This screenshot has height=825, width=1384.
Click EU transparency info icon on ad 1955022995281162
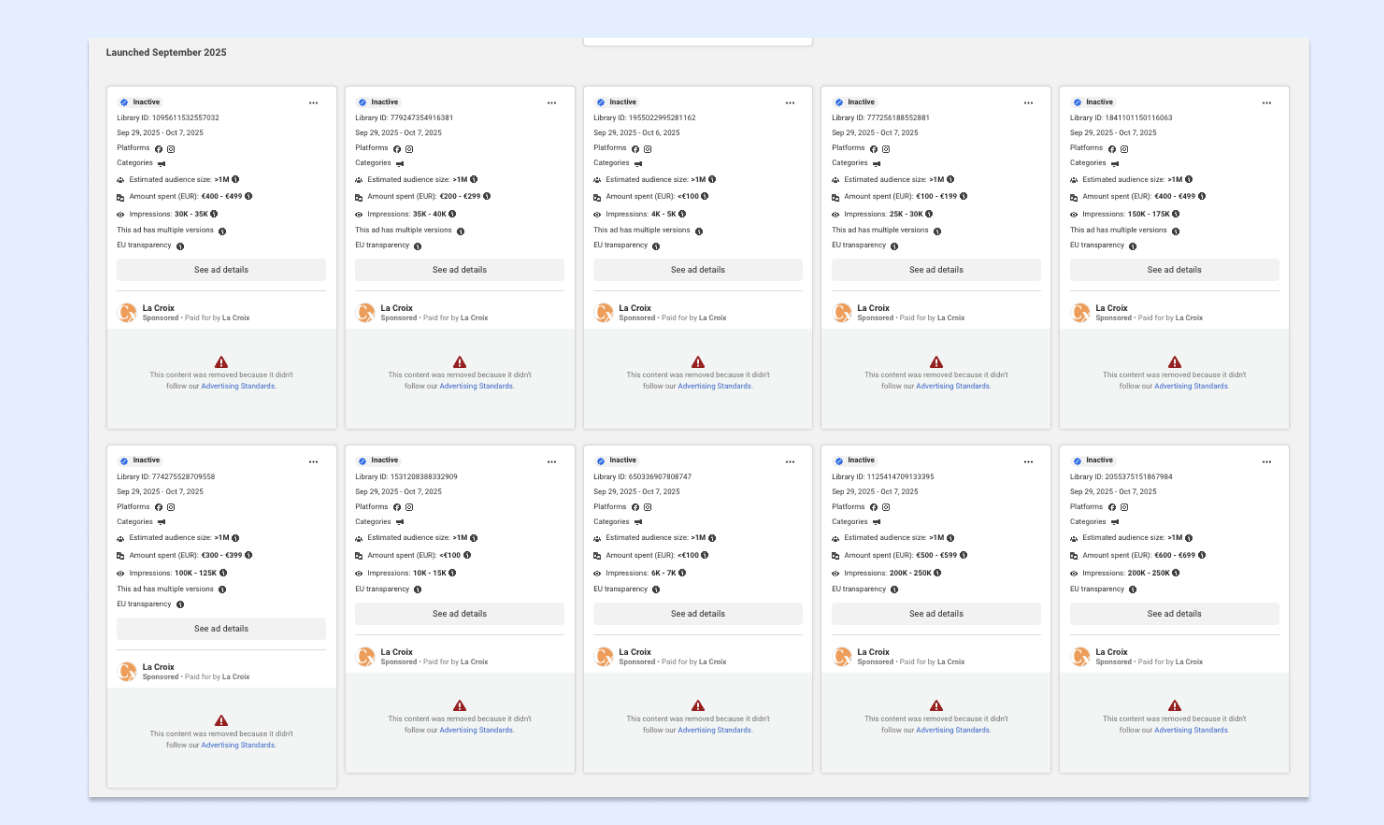pyautogui.click(x=656, y=246)
